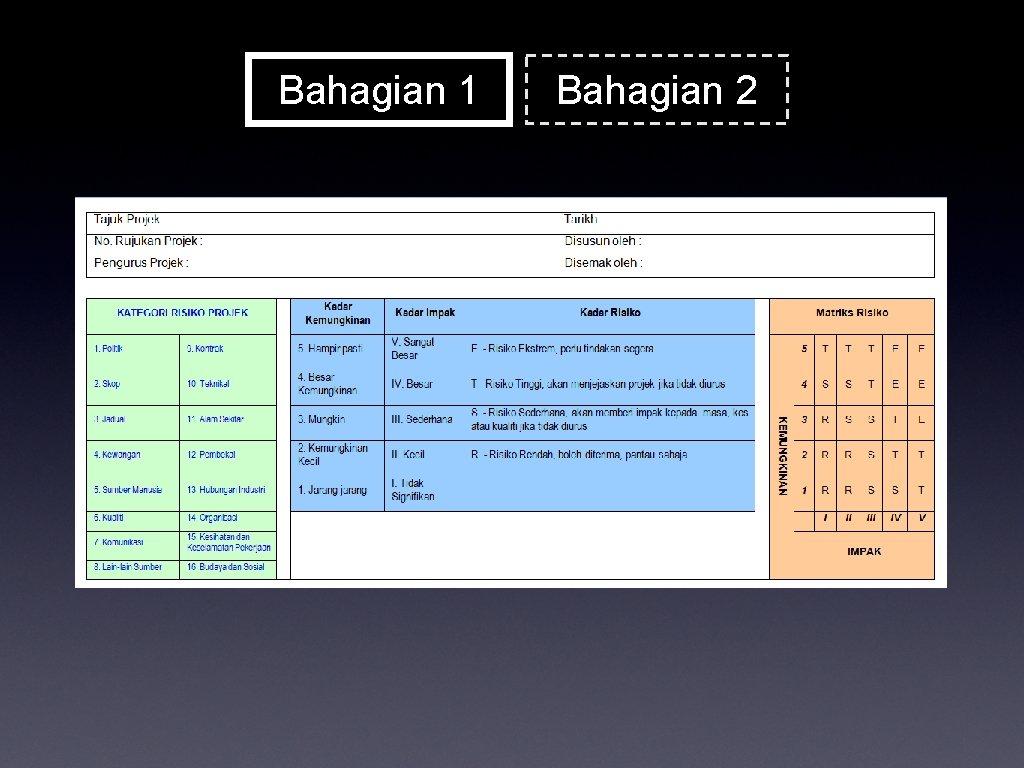The width and height of the screenshot is (1024, 768).
Task: Click matrix column label III
Action: pos(871,518)
